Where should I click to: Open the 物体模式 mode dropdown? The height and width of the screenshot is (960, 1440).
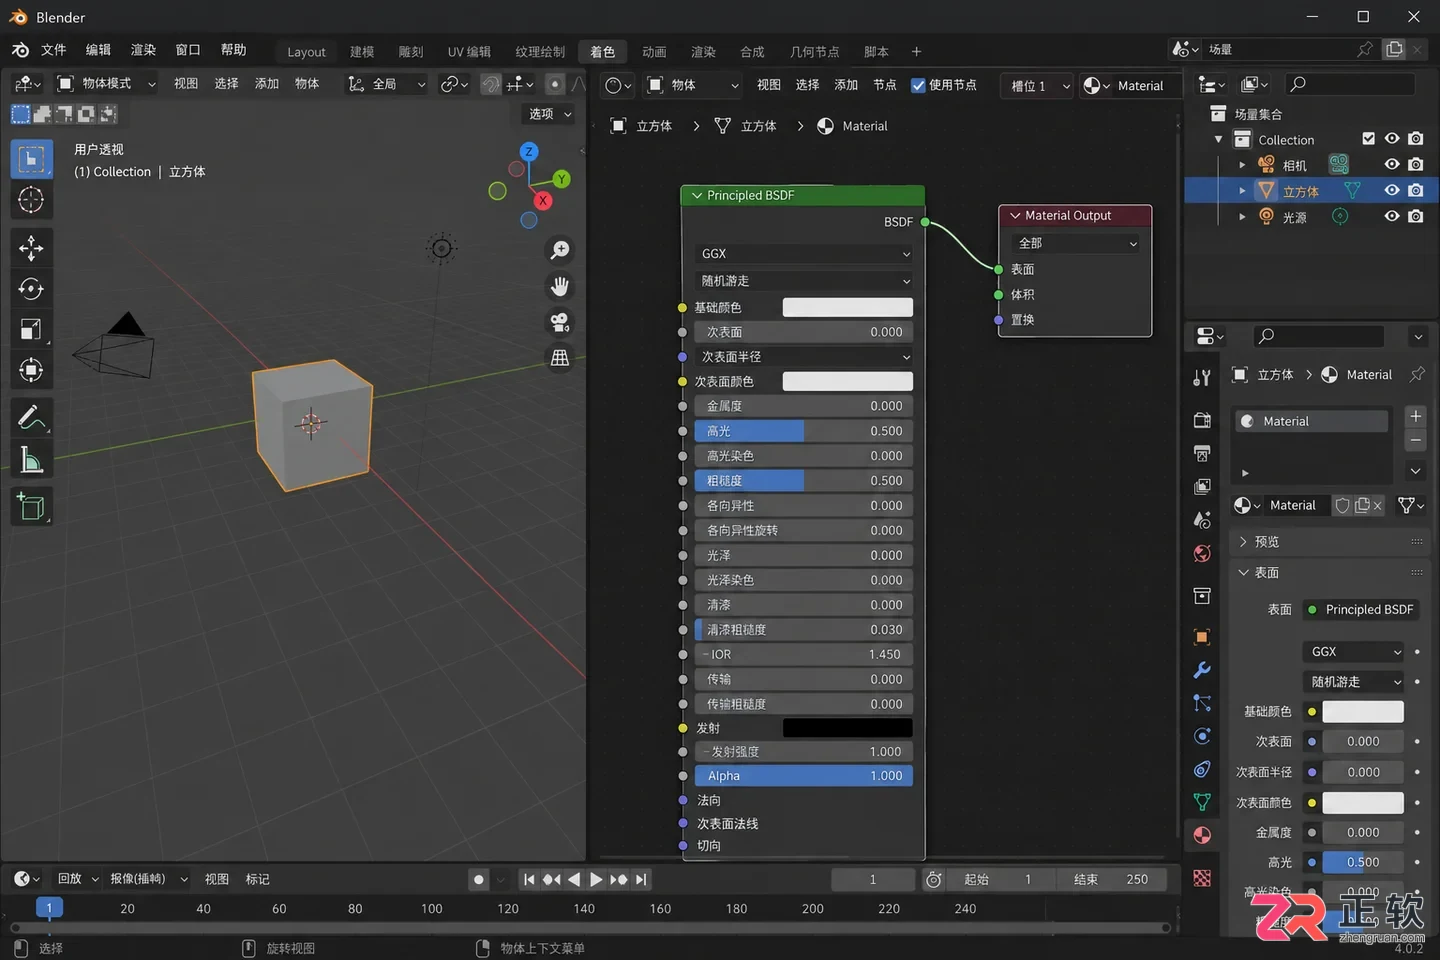click(x=106, y=84)
